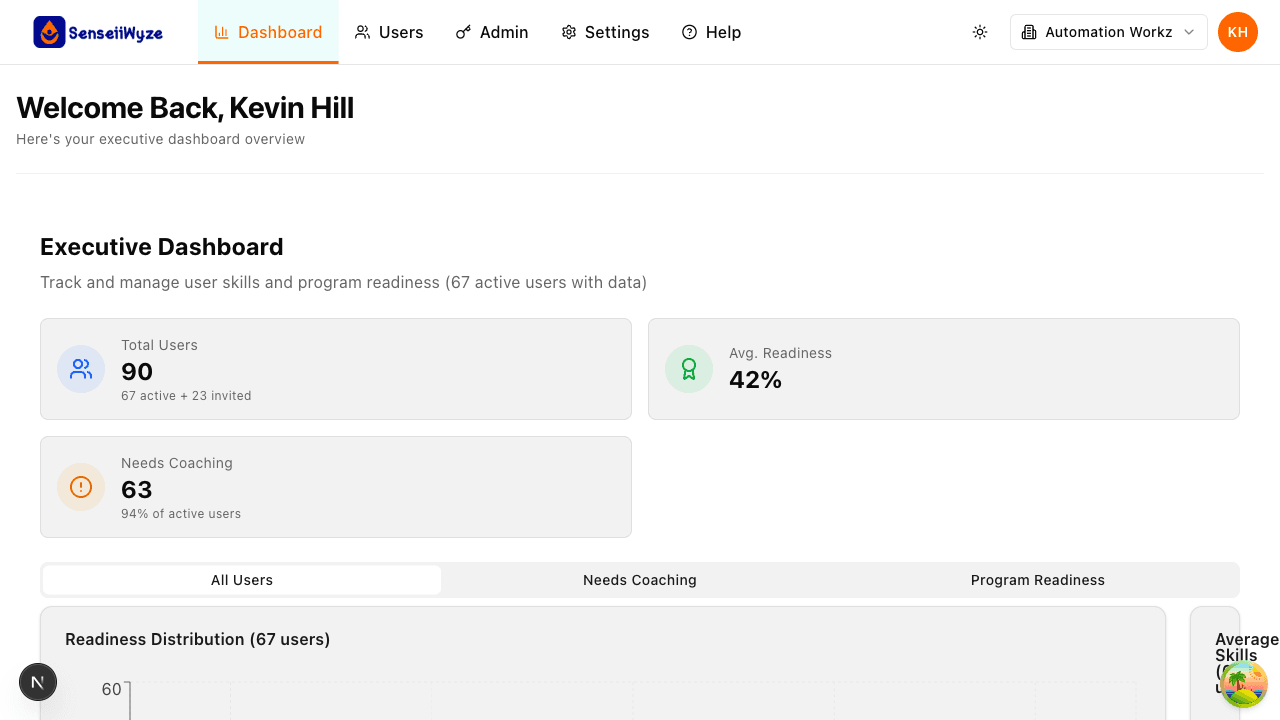The image size is (1280, 720).
Task: Select the bar-chart icon next to Dashboard
Action: [x=220, y=32]
